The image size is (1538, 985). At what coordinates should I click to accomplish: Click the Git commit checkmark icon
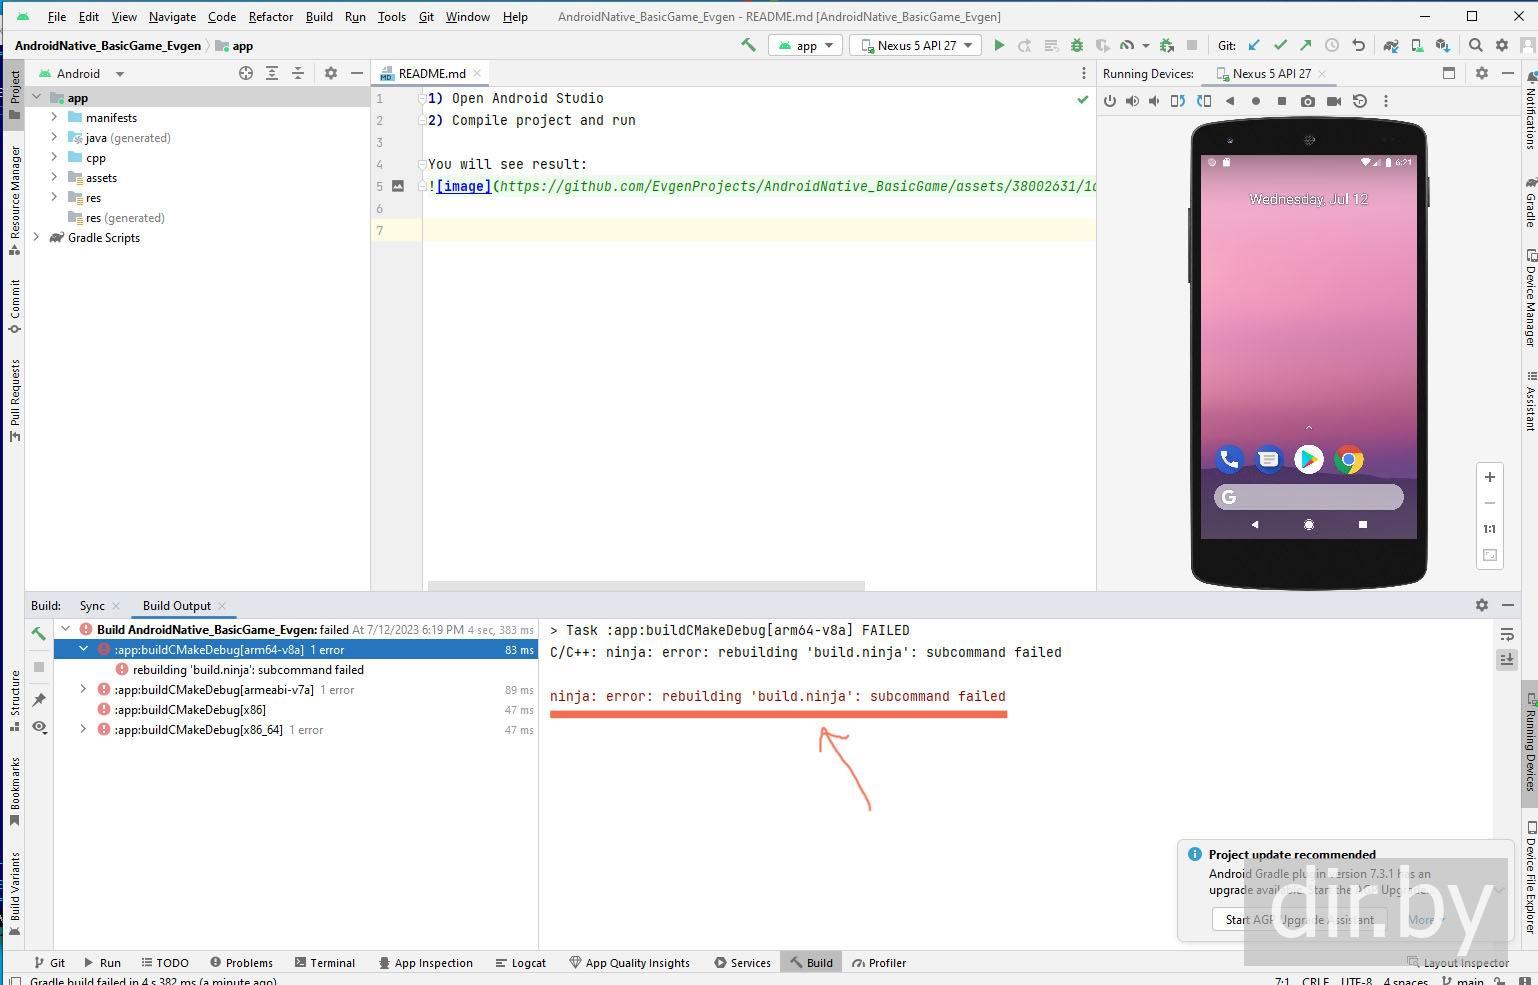1280,45
